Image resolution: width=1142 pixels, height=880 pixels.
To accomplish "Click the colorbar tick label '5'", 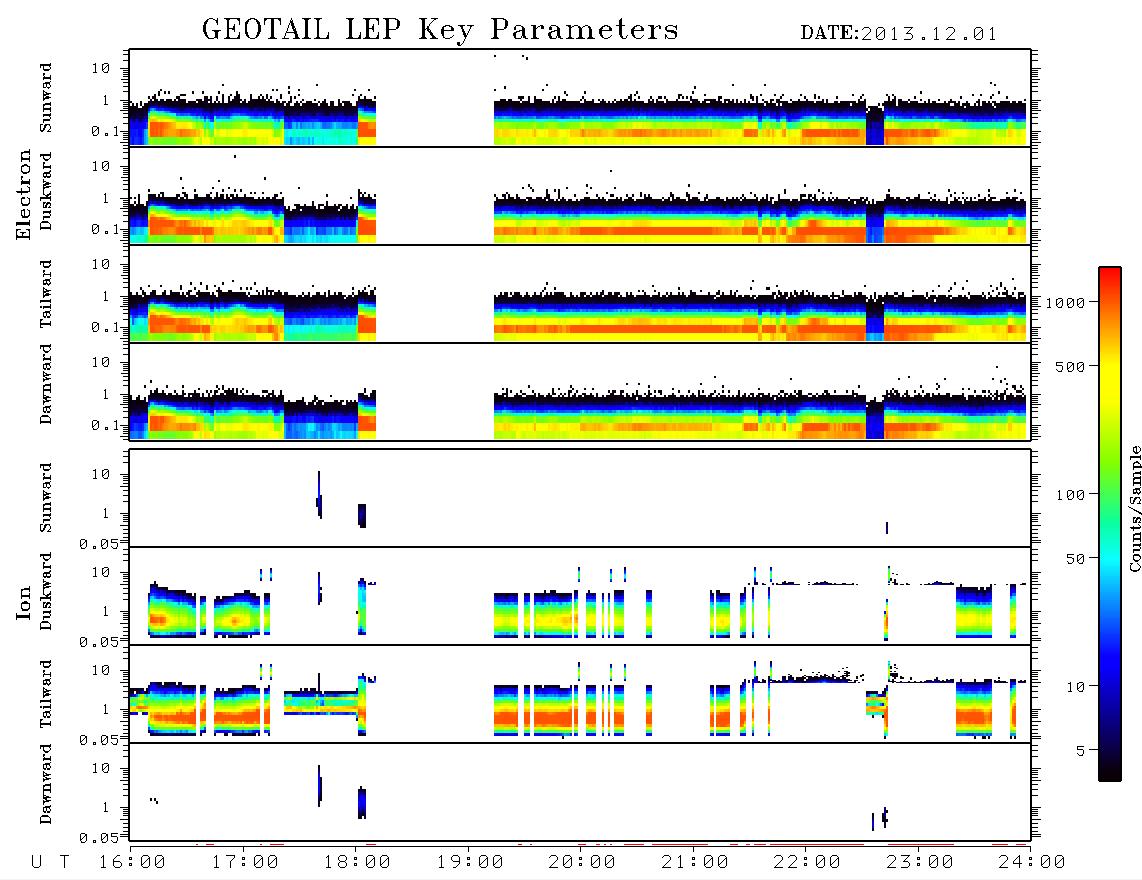I will click(1082, 751).
